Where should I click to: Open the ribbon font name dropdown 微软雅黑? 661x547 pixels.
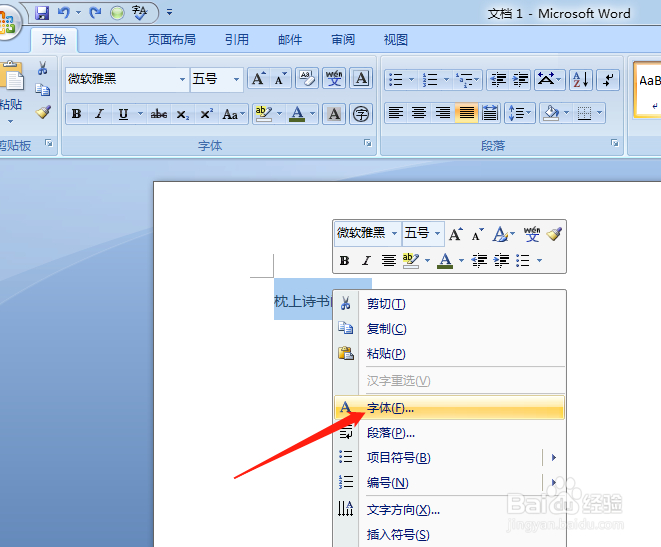pyautogui.click(x=182, y=79)
